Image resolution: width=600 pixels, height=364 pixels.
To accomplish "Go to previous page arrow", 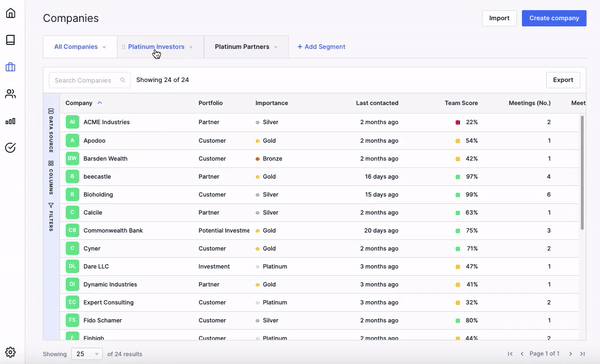I will (522, 354).
